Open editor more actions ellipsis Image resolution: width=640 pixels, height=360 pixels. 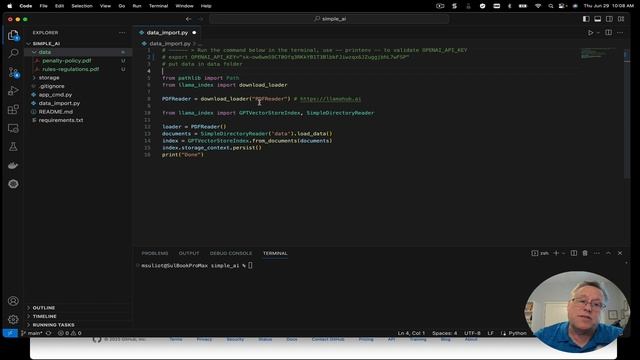click(620, 33)
